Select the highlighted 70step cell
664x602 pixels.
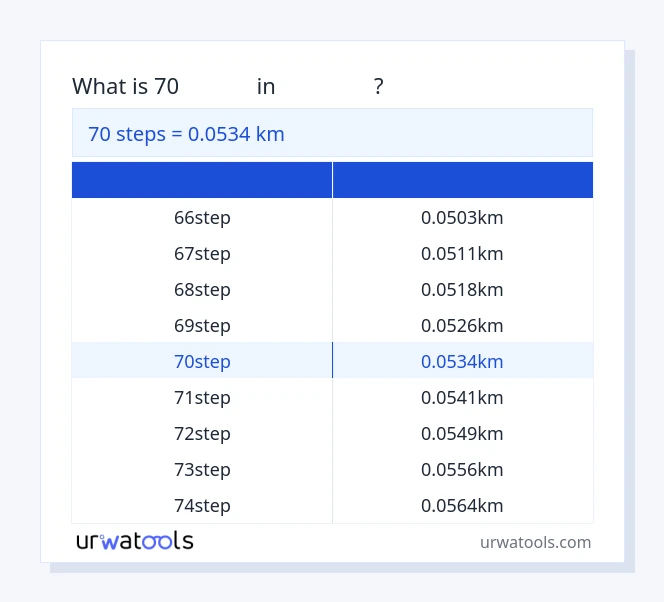coord(202,362)
